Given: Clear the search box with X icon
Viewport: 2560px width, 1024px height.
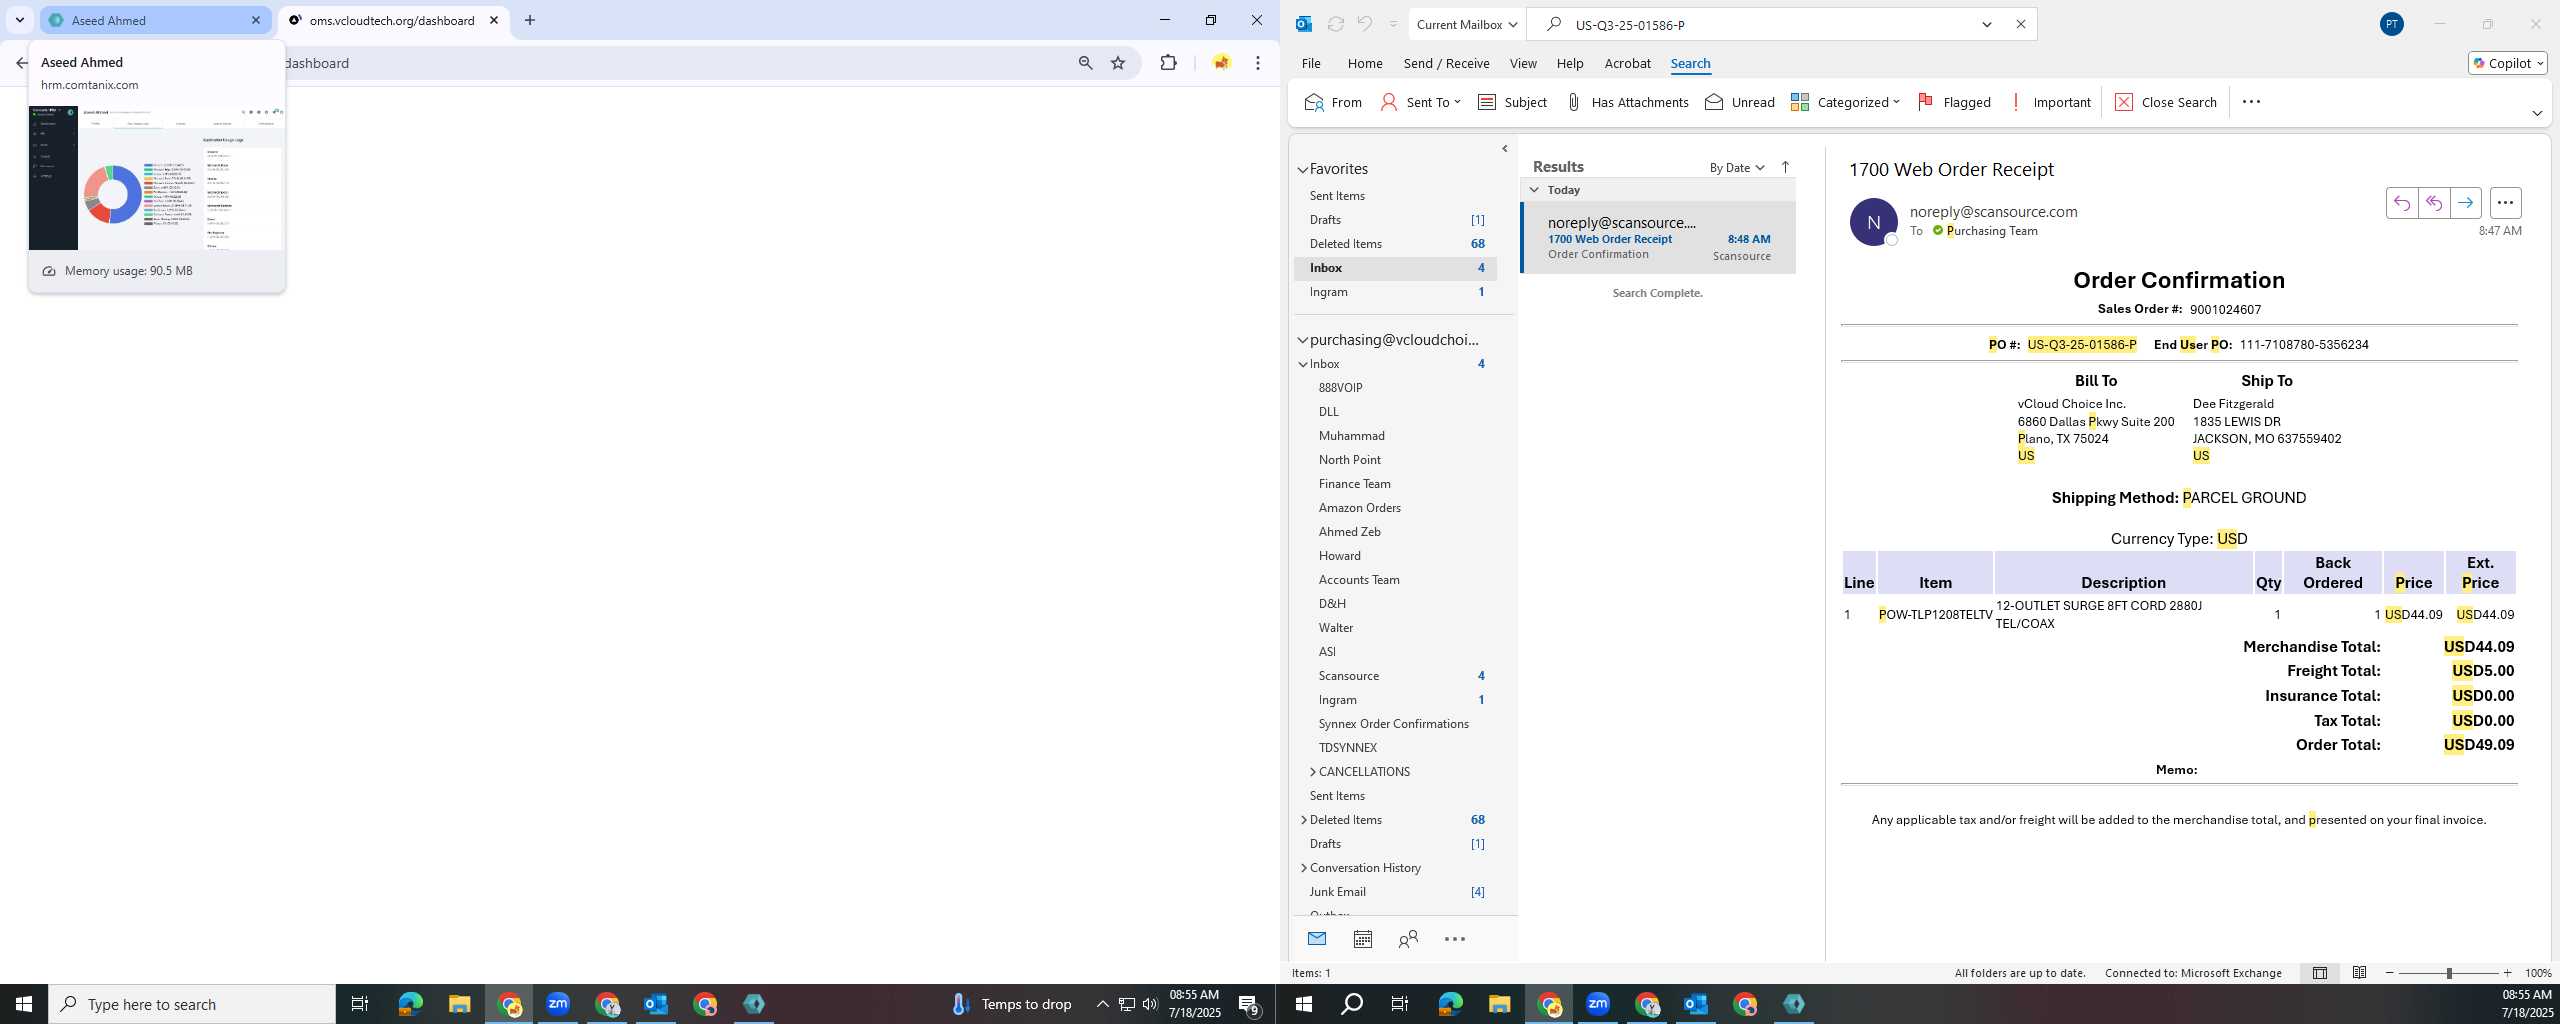Looking at the screenshot, I should [2020, 24].
